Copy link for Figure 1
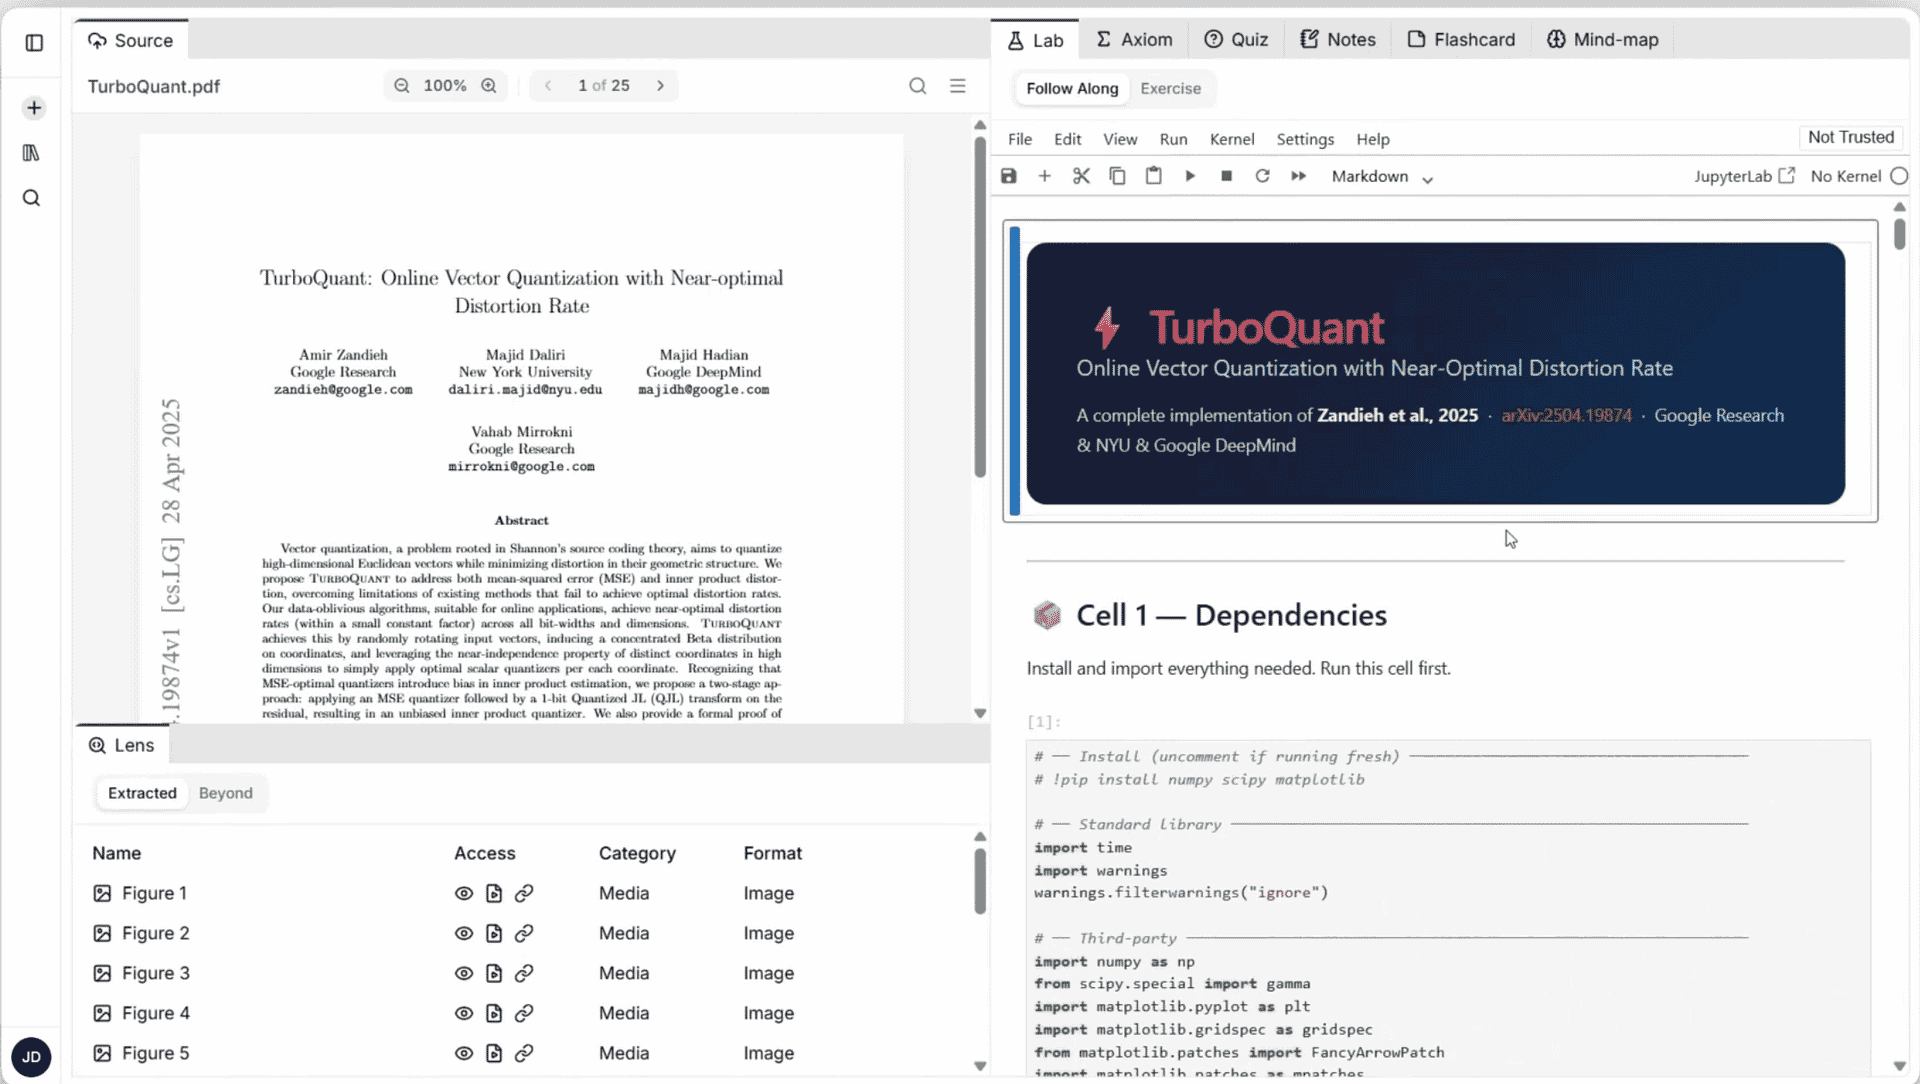This screenshot has width=1920, height=1084. (x=524, y=893)
